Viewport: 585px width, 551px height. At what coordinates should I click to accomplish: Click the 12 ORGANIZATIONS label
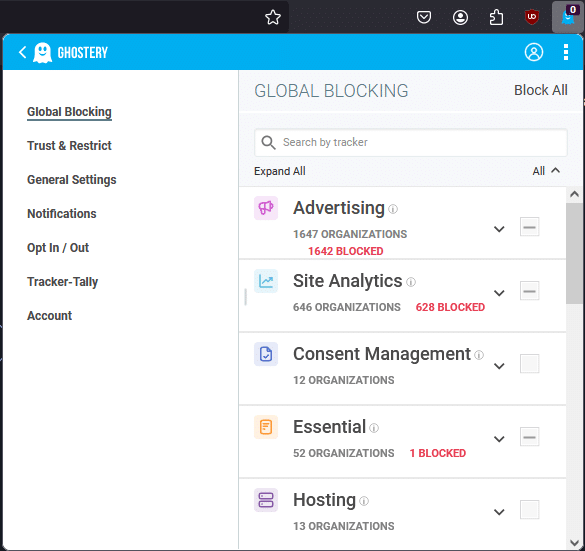(x=344, y=380)
